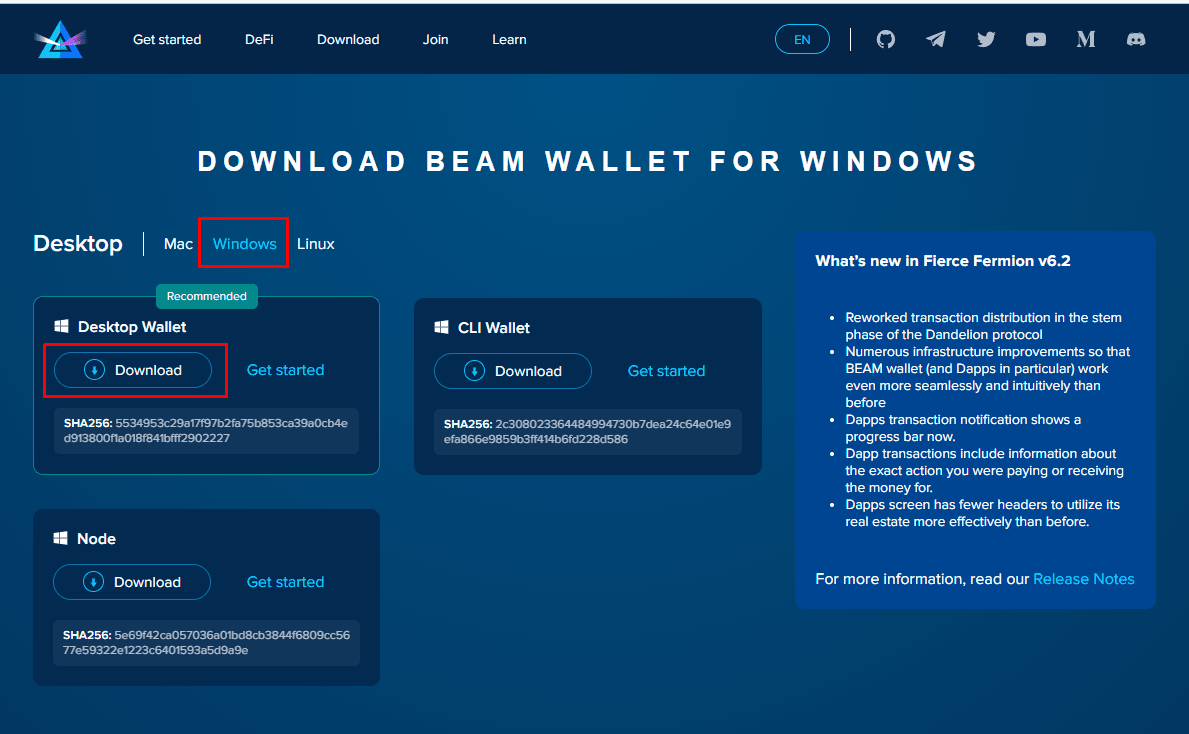Switch to the Mac tab

point(178,244)
